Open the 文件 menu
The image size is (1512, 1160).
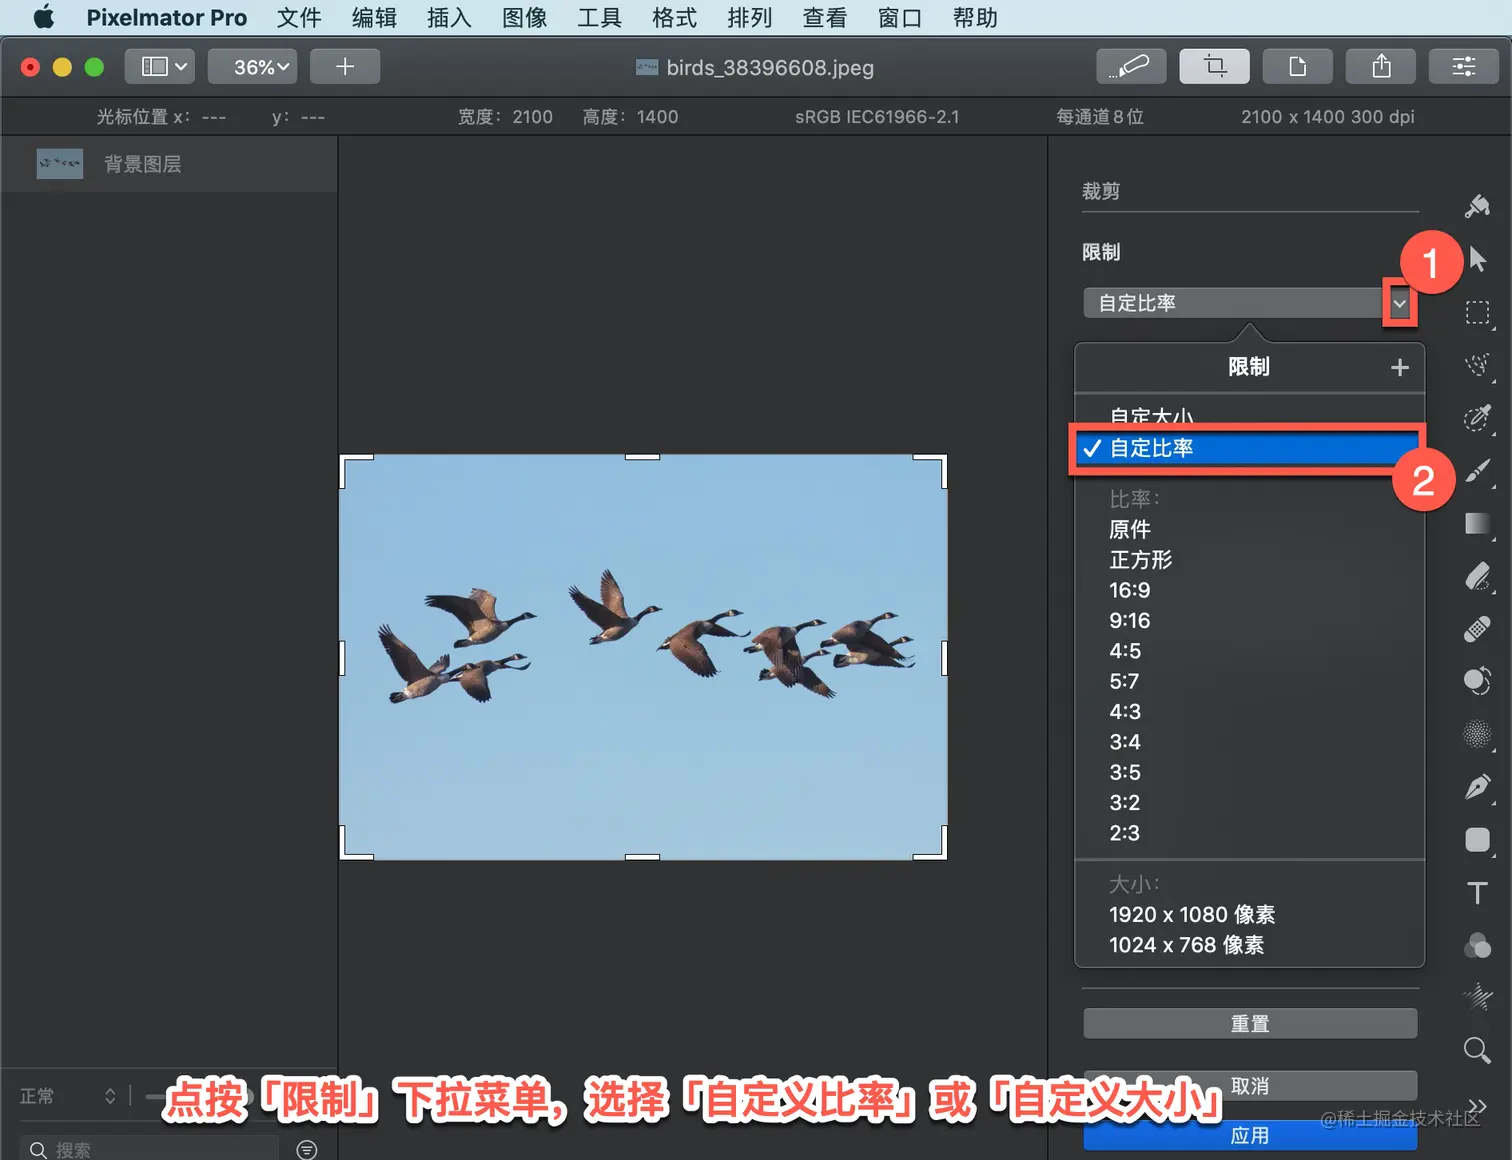[299, 17]
